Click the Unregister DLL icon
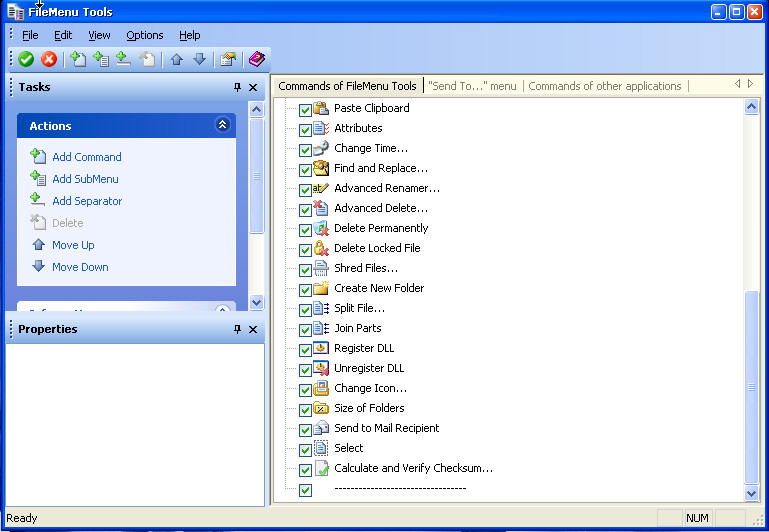 [321, 368]
